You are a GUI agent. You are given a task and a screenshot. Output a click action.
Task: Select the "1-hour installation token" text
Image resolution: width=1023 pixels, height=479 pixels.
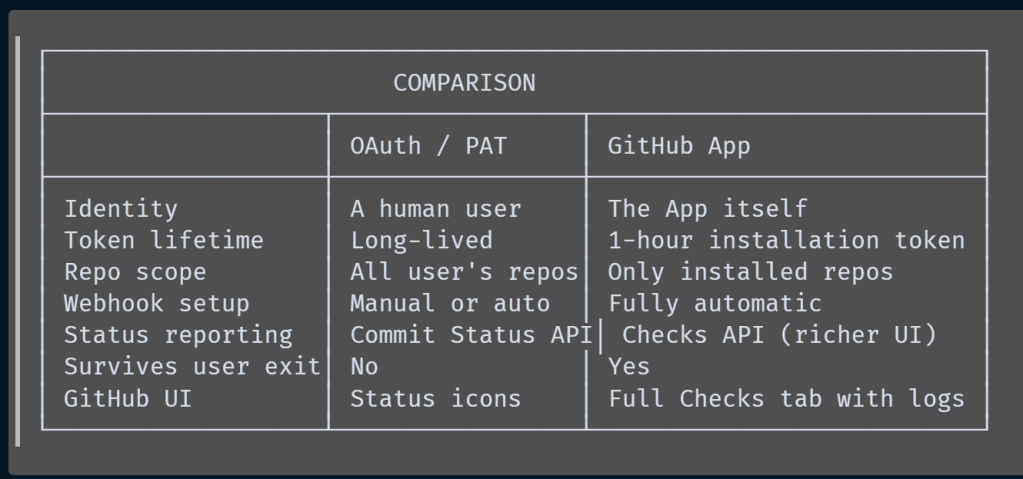[786, 240]
